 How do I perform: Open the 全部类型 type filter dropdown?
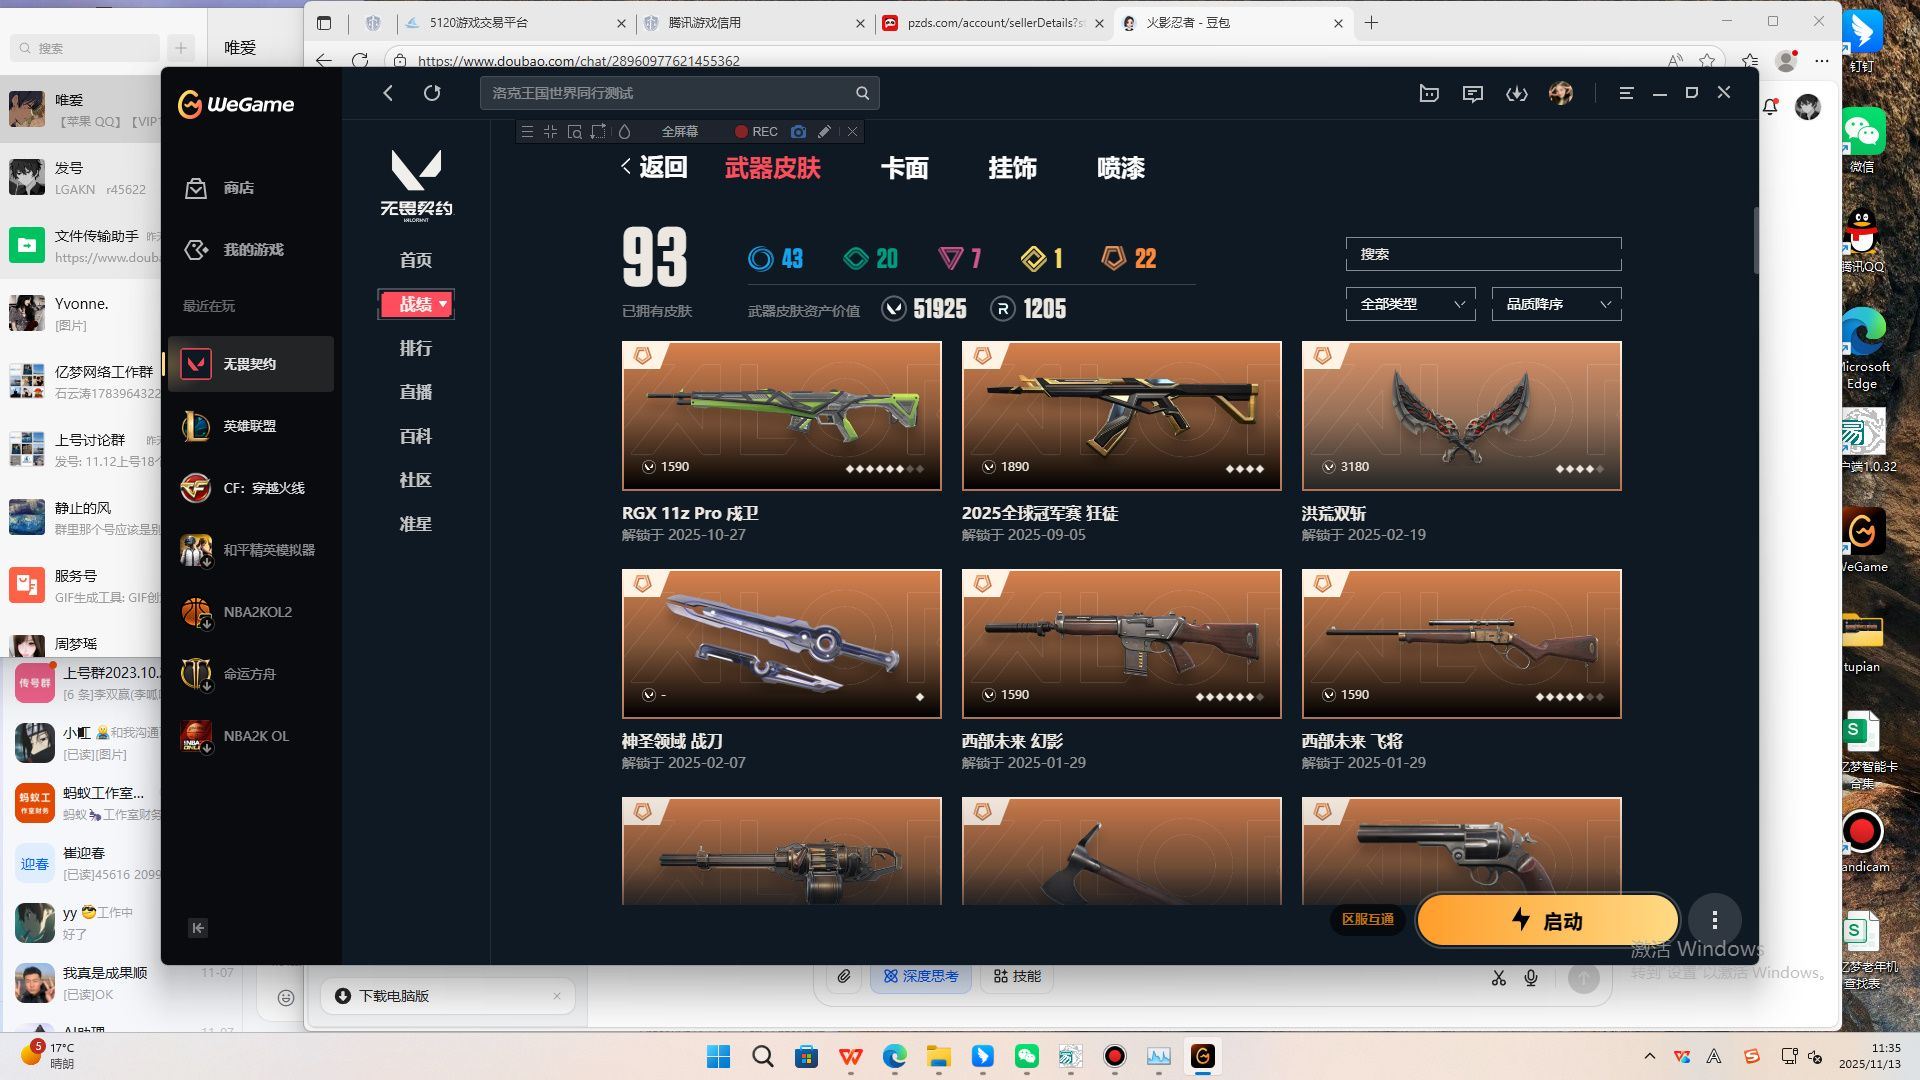tap(1410, 304)
